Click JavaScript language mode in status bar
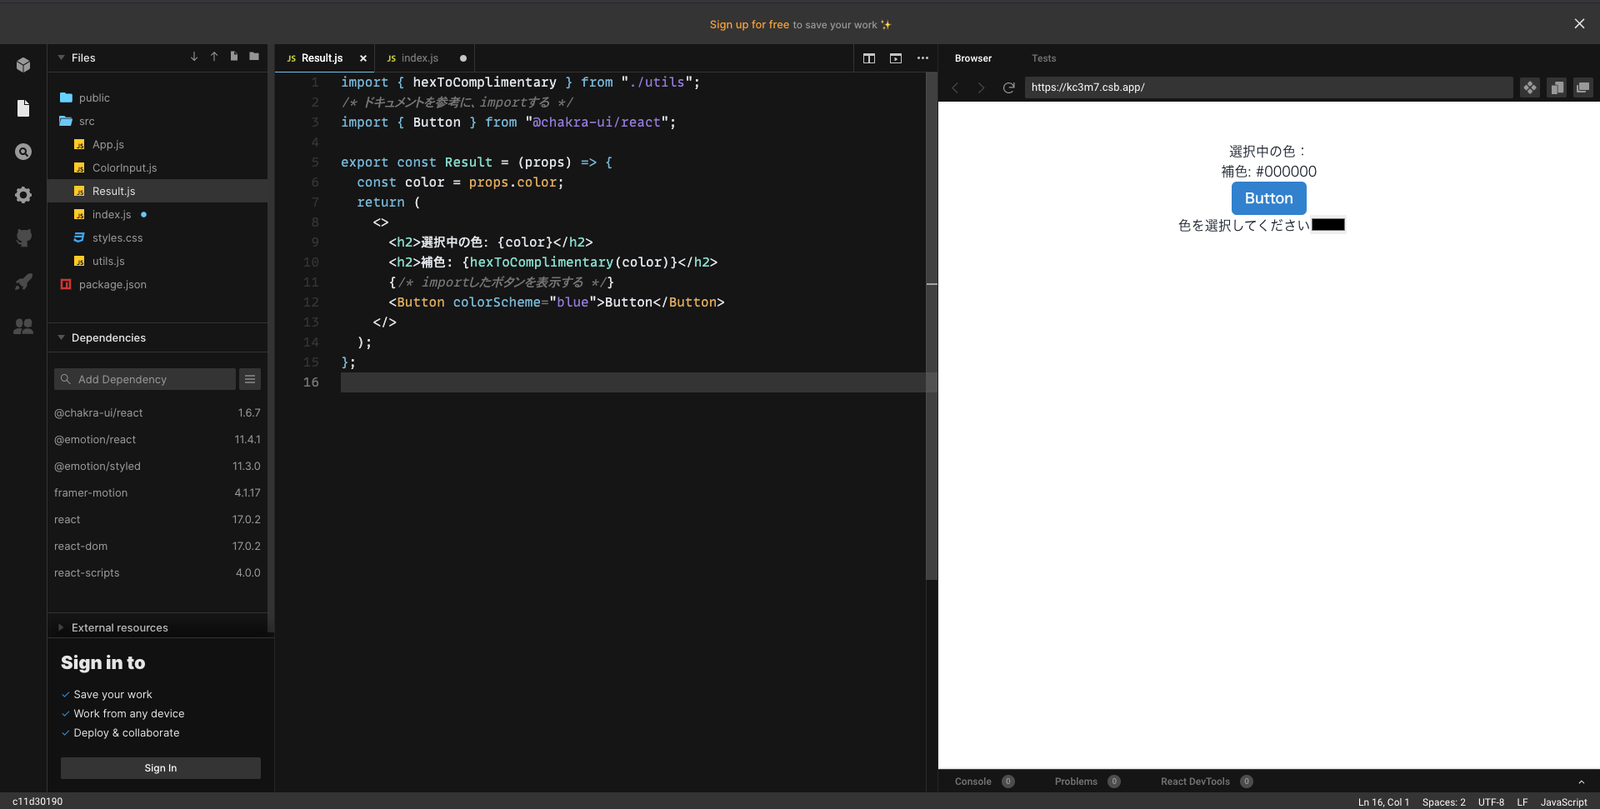The width and height of the screenshot is (1600, 809). [1563, 802]
